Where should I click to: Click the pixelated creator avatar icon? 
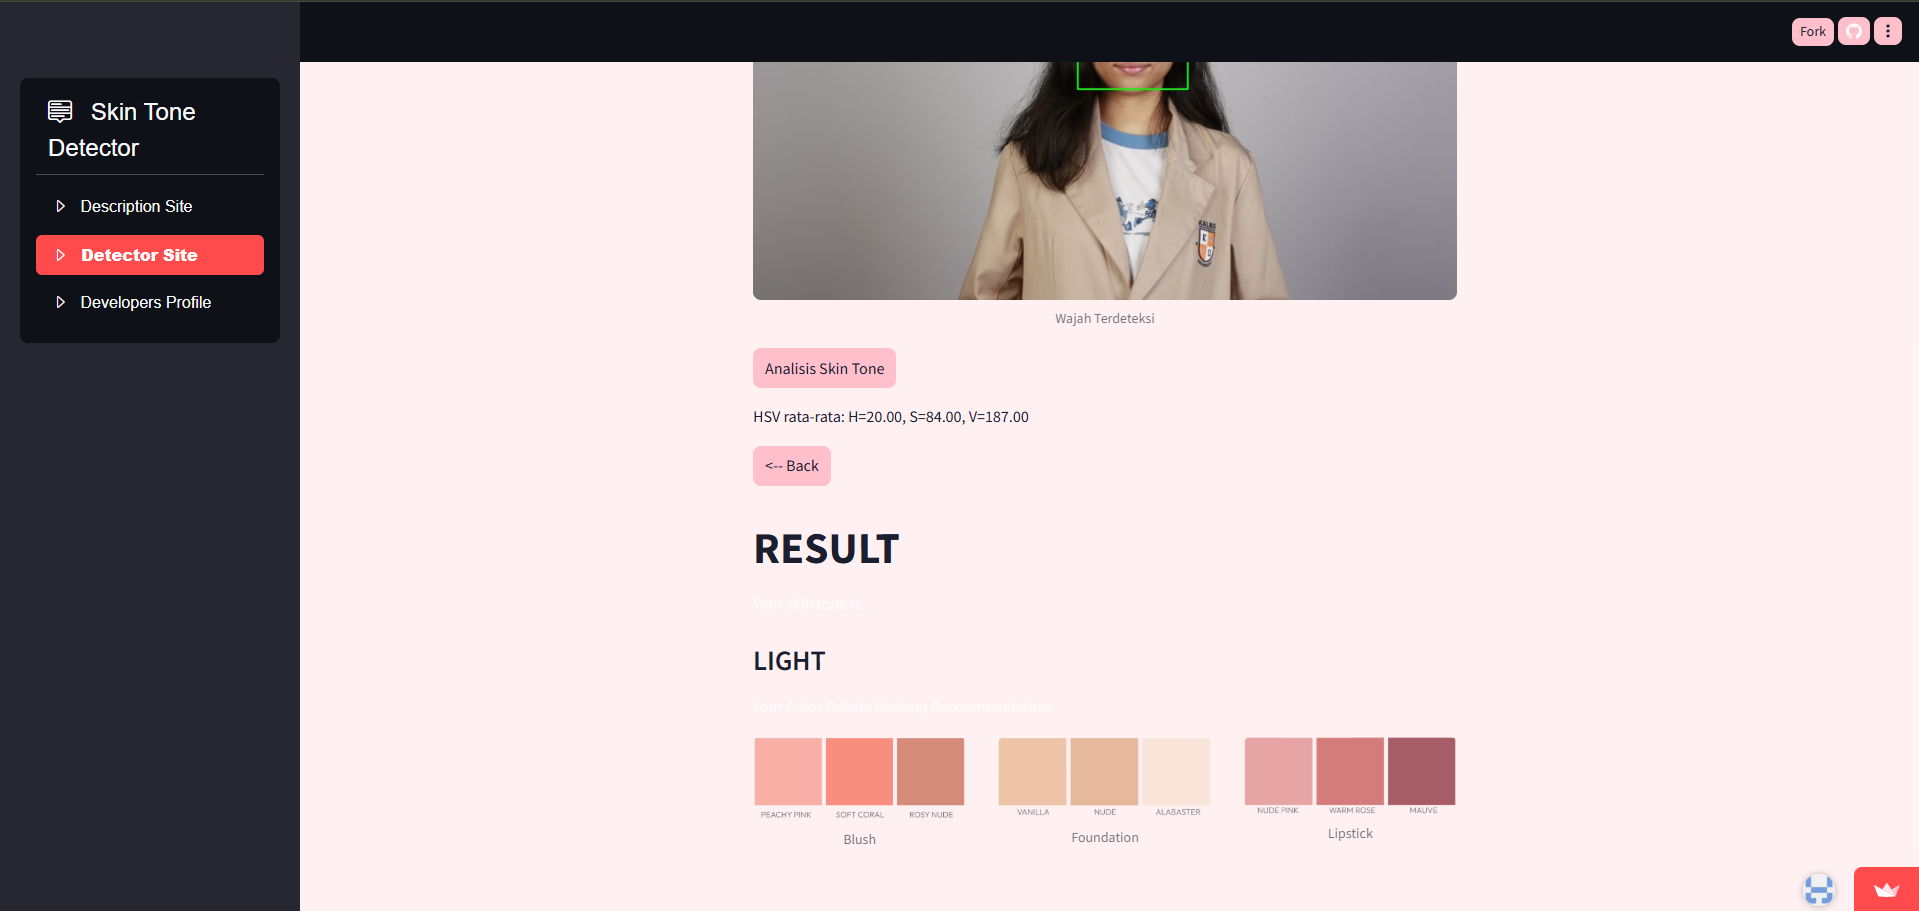1818,889
